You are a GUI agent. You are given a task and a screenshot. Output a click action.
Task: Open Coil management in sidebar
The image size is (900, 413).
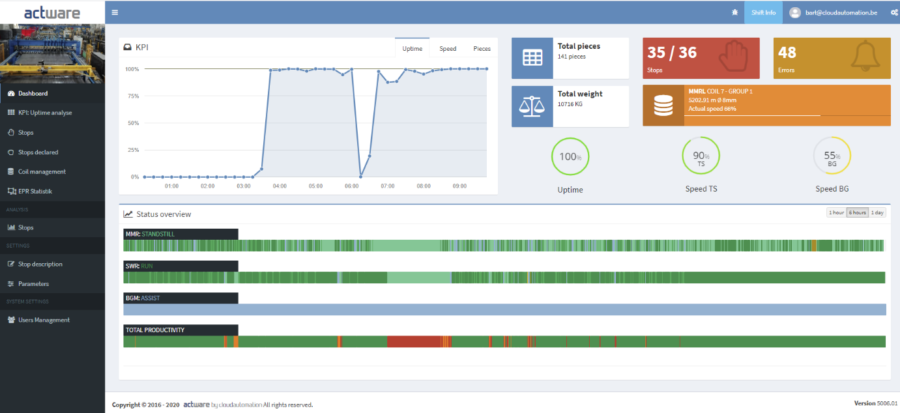pyautogui.click(x=41, y=171)
